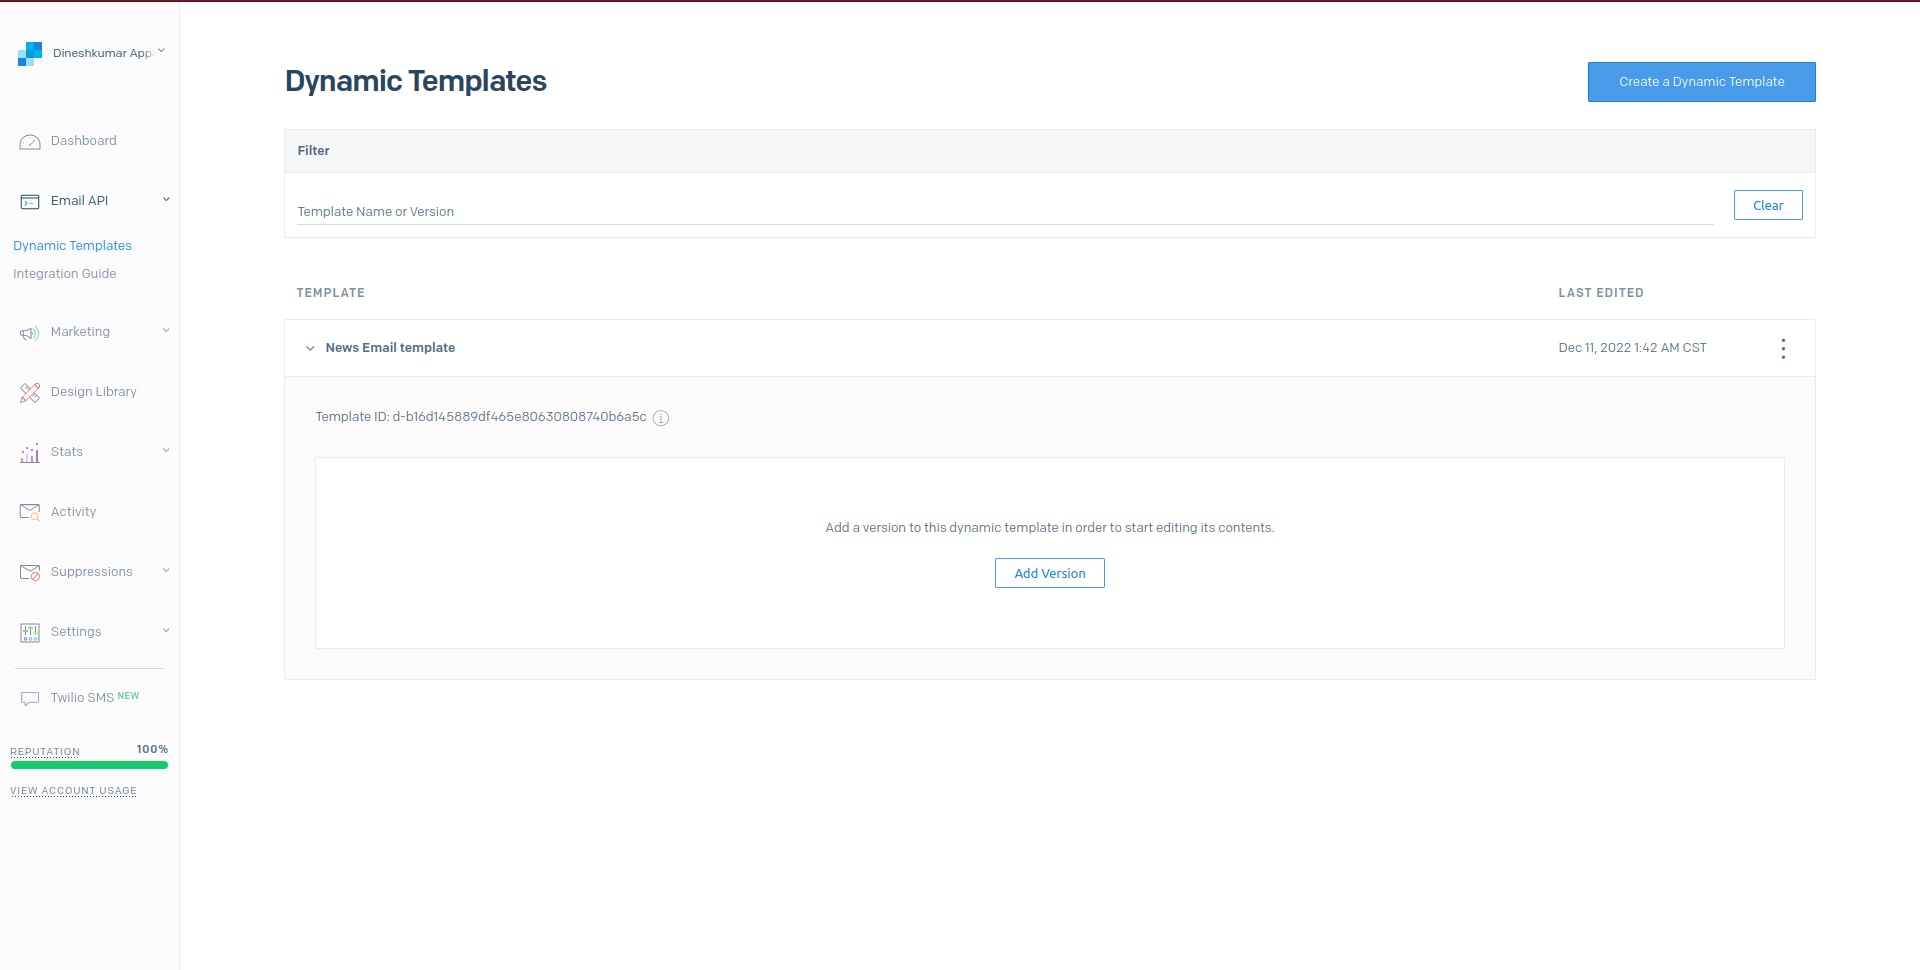
Task: Expand the Suppressions sidebar section
Action: (166, 571)
